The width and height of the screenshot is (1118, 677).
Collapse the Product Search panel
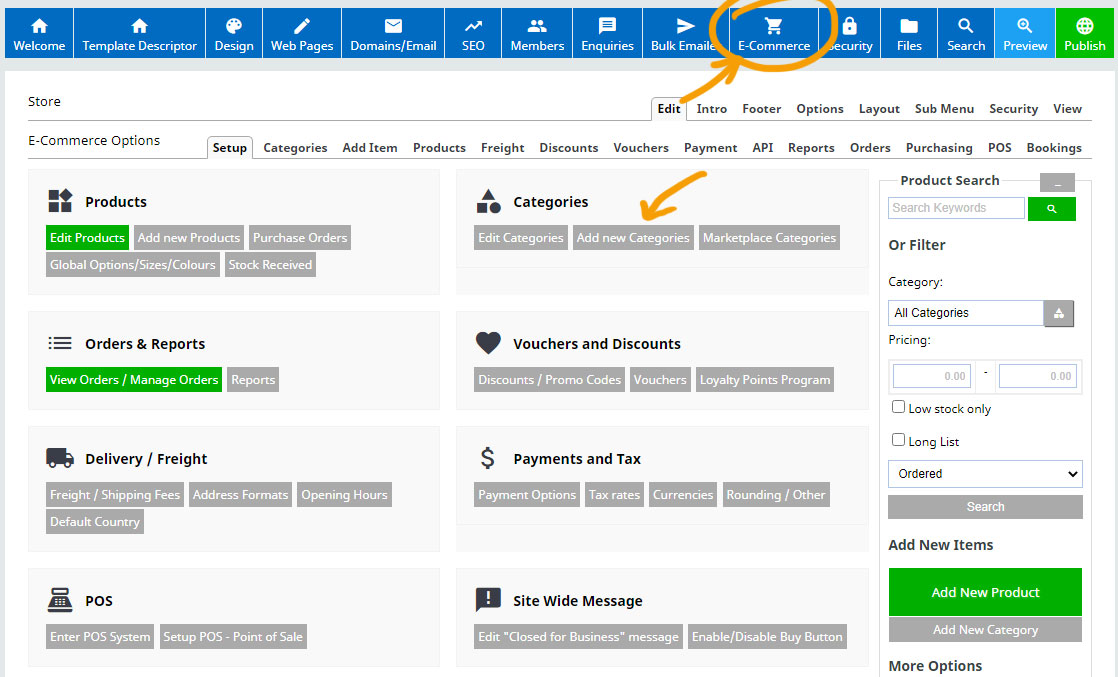tap(1057, 182)
